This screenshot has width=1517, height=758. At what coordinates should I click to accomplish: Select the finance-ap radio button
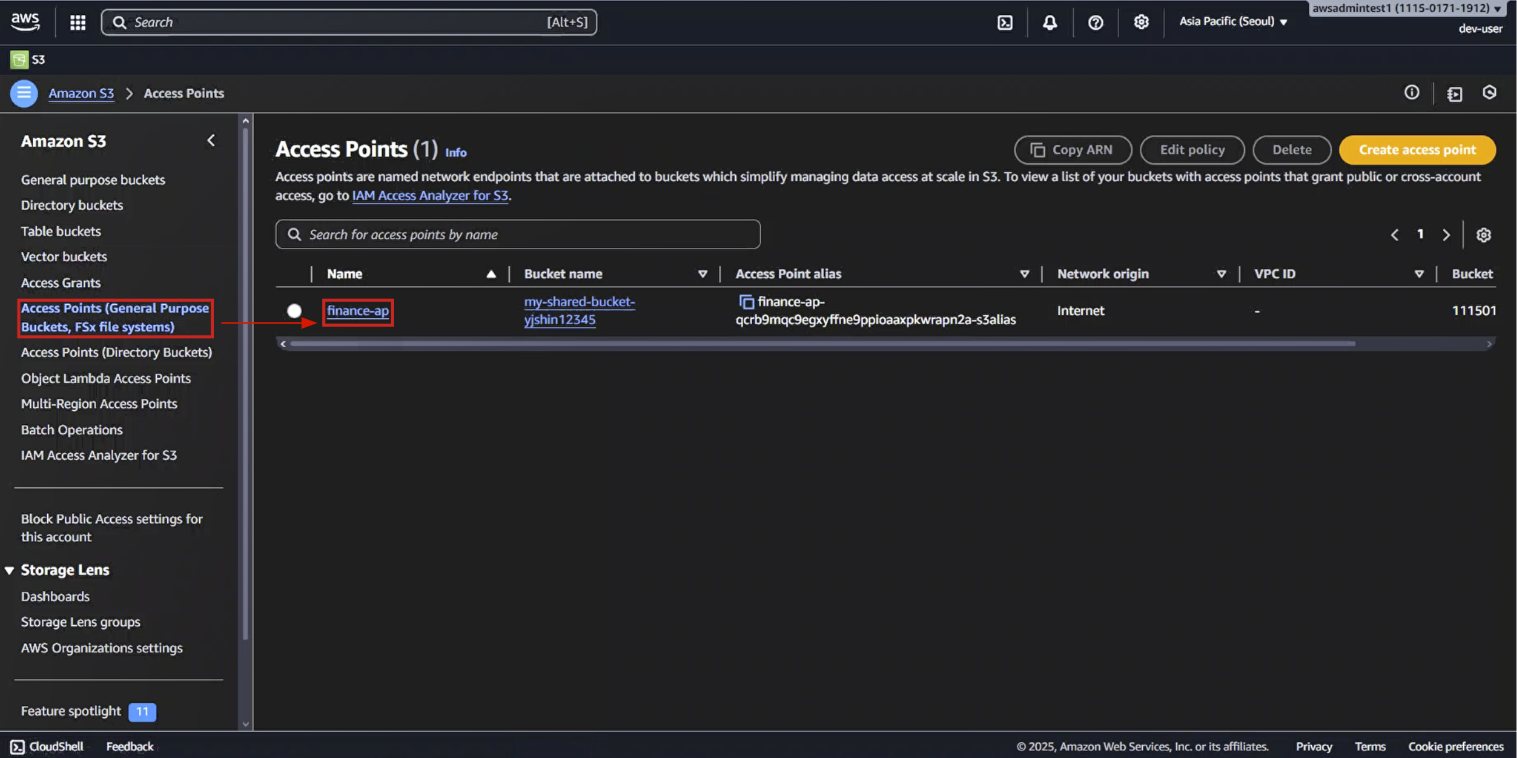(x=294, y=311)
